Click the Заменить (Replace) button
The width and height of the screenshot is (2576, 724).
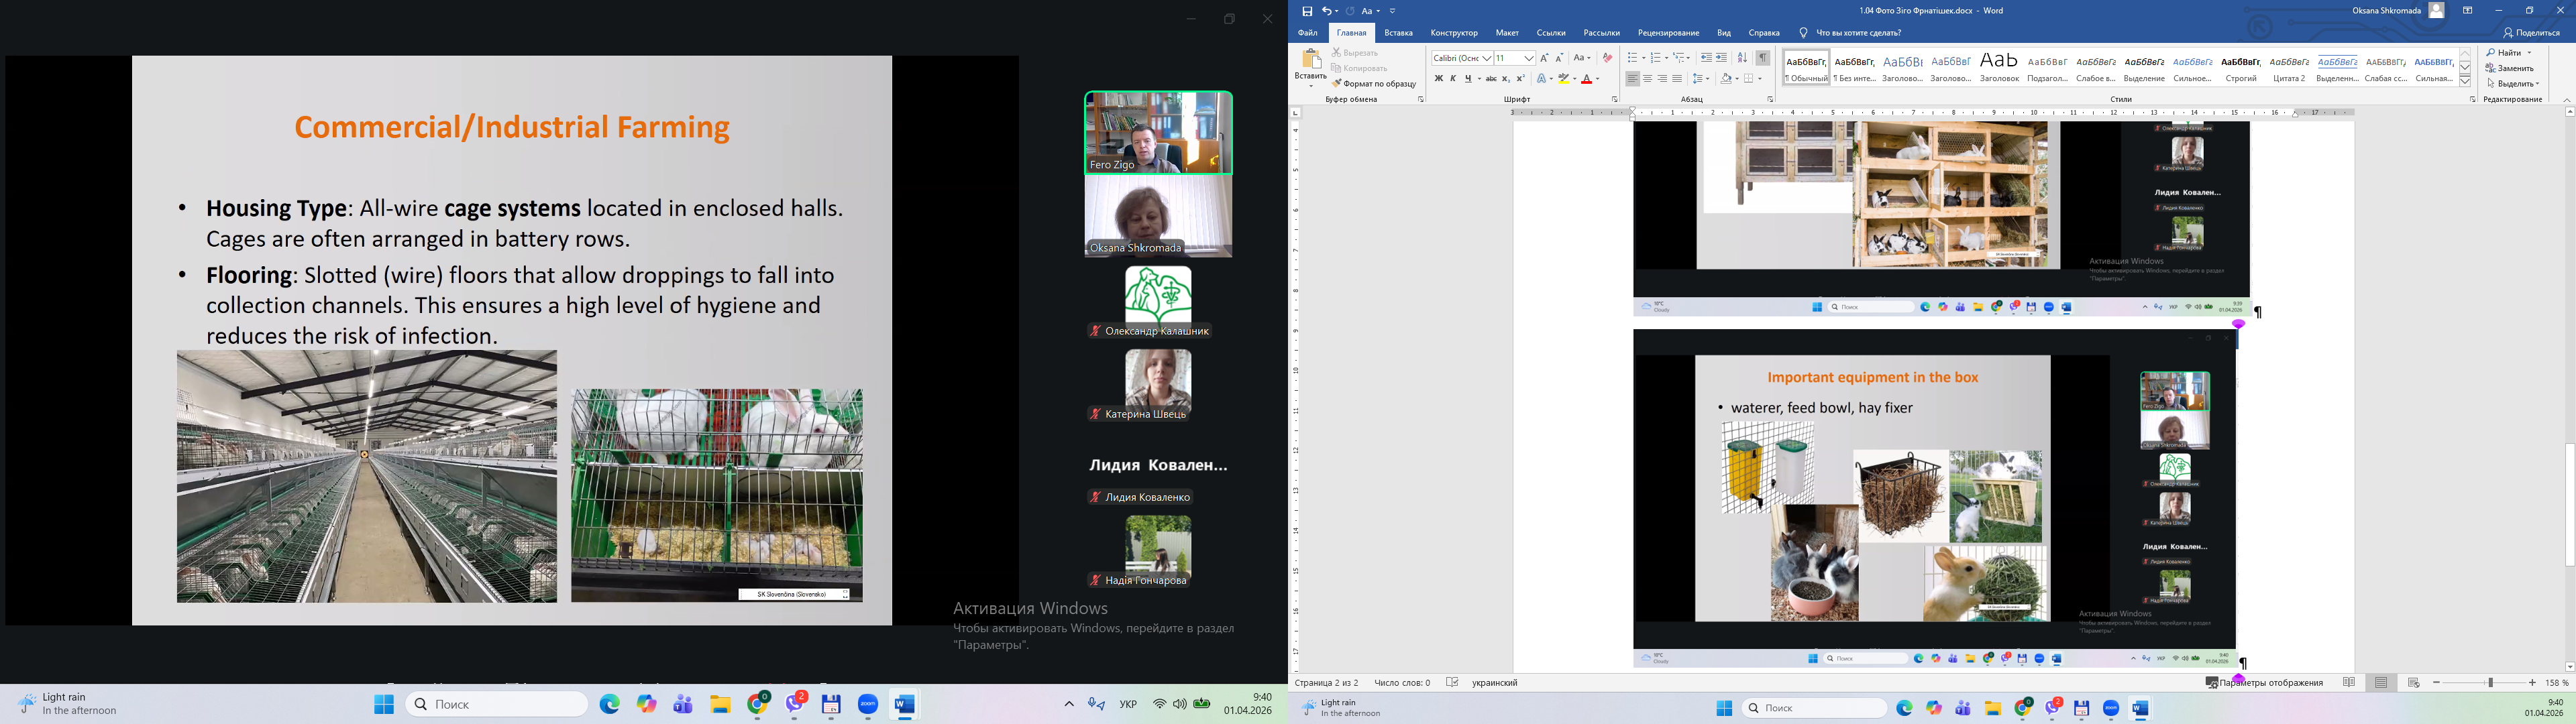click(x=2509, y=68)
